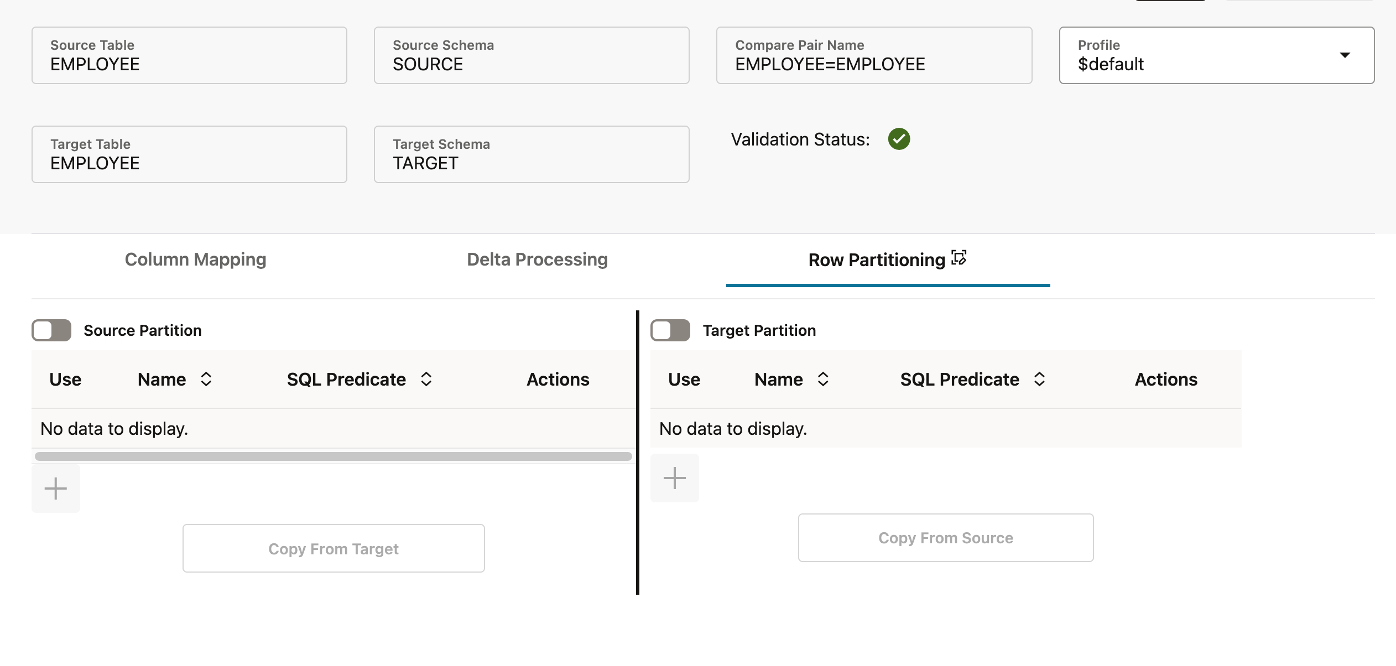
Task: Switch to the Delta Processing tab
Action: click(x=537, y=260)
